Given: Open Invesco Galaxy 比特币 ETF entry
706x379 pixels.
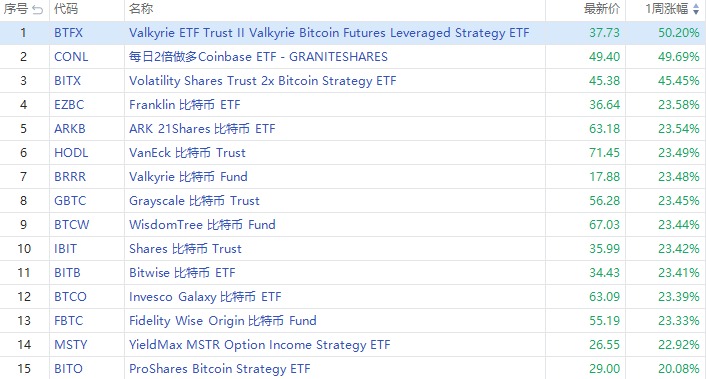Looking at the screenshot, I should pyautogui.click(x=205, y=297).
